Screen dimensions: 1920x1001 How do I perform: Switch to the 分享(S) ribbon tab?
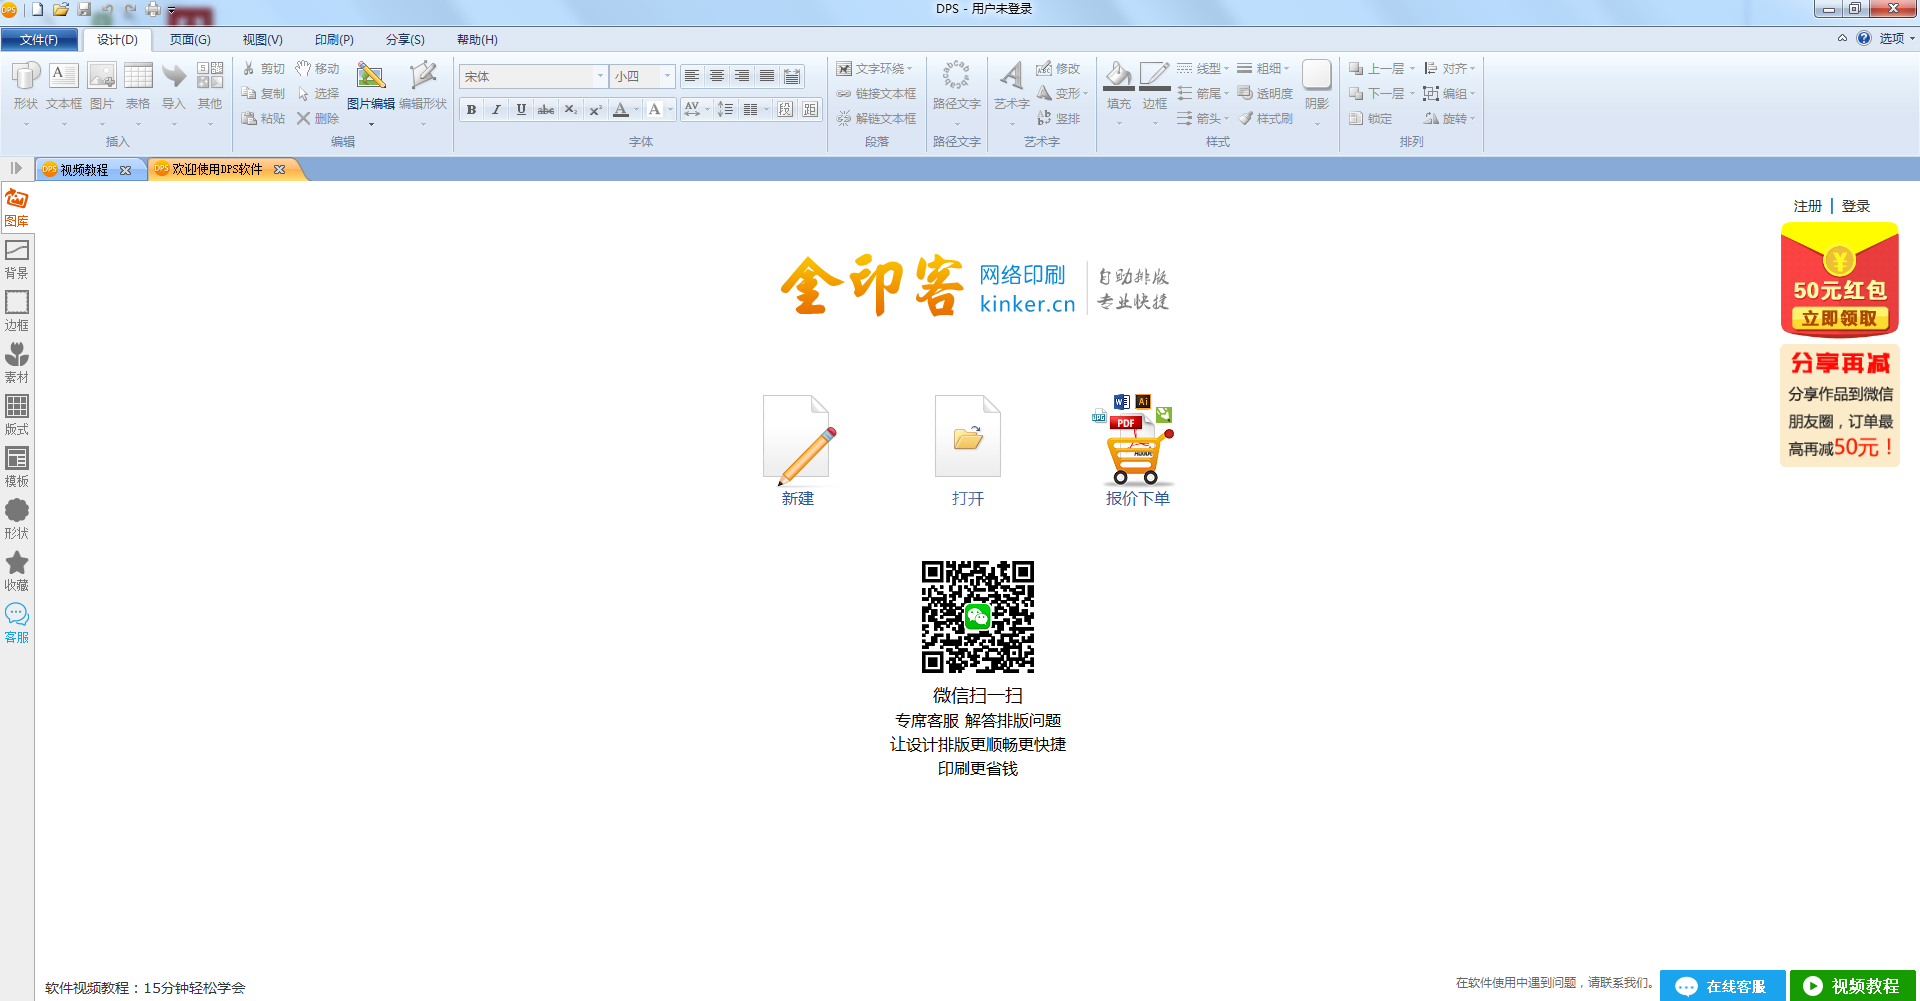405,40
